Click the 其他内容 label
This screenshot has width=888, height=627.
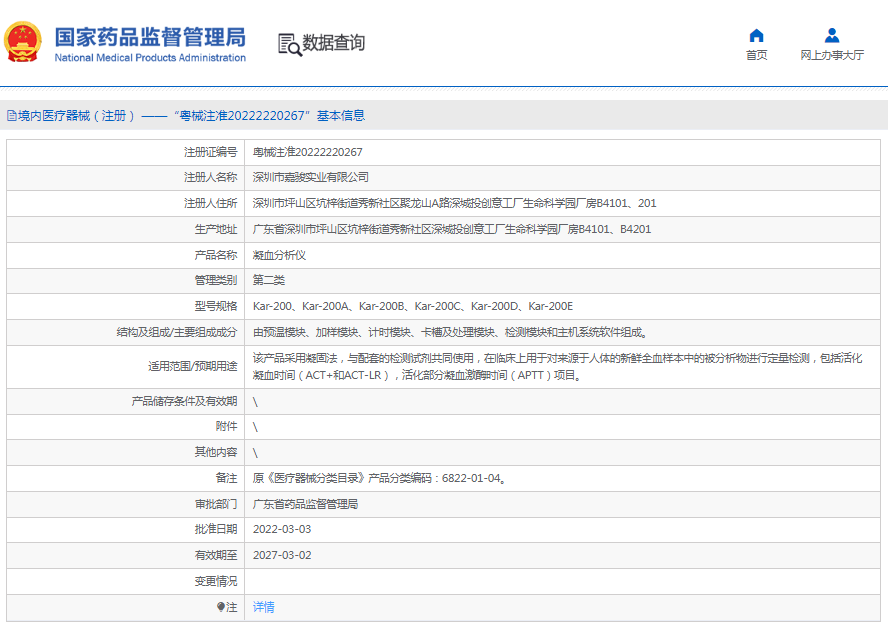coord(216,452)
